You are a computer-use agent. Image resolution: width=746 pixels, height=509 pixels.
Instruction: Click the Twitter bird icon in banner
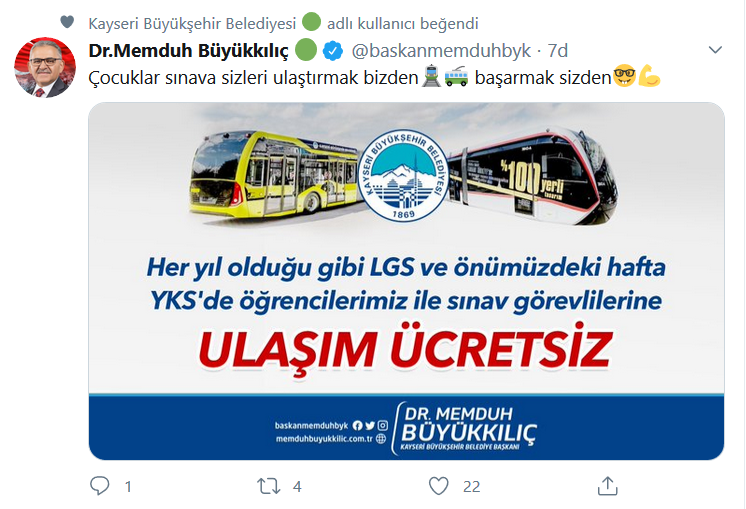click(370, 426)
